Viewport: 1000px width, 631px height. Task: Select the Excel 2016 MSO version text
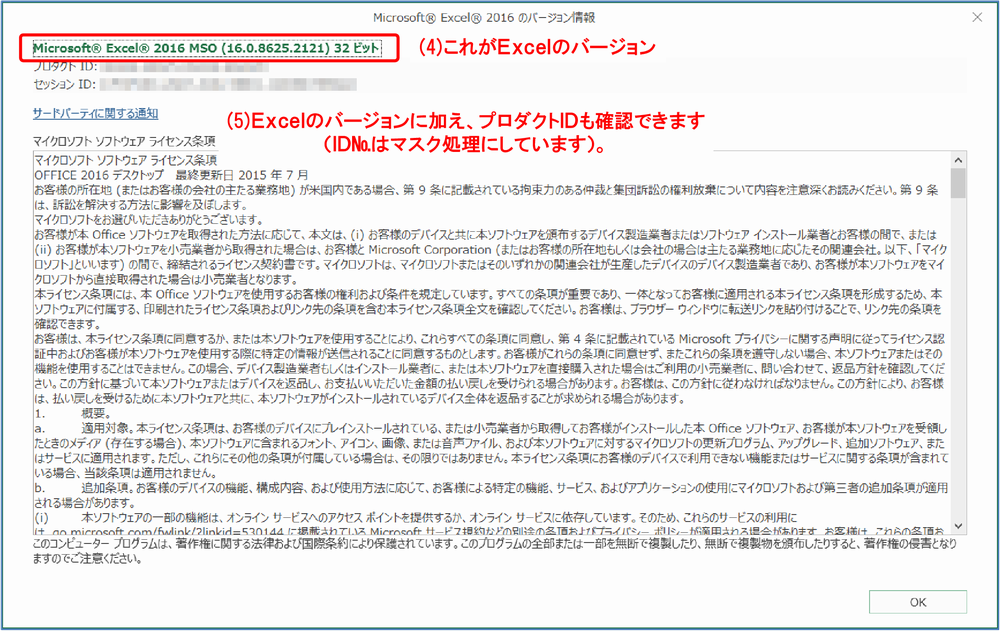click(207, 48)
